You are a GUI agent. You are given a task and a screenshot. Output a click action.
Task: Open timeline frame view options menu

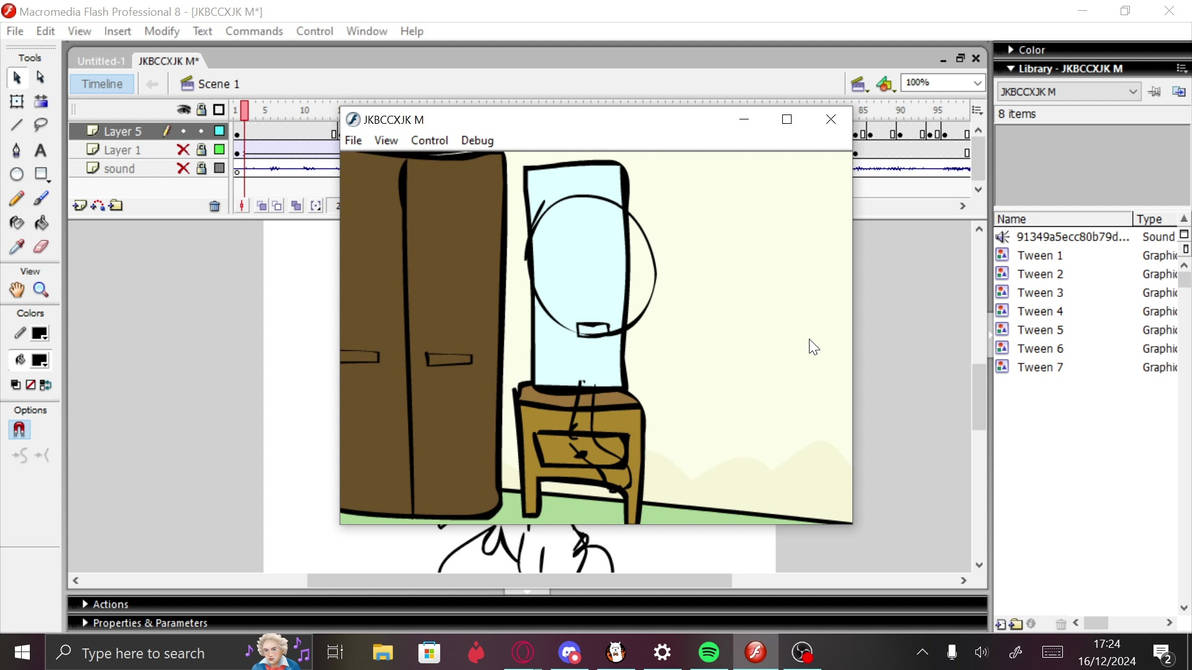pos(978,110)
